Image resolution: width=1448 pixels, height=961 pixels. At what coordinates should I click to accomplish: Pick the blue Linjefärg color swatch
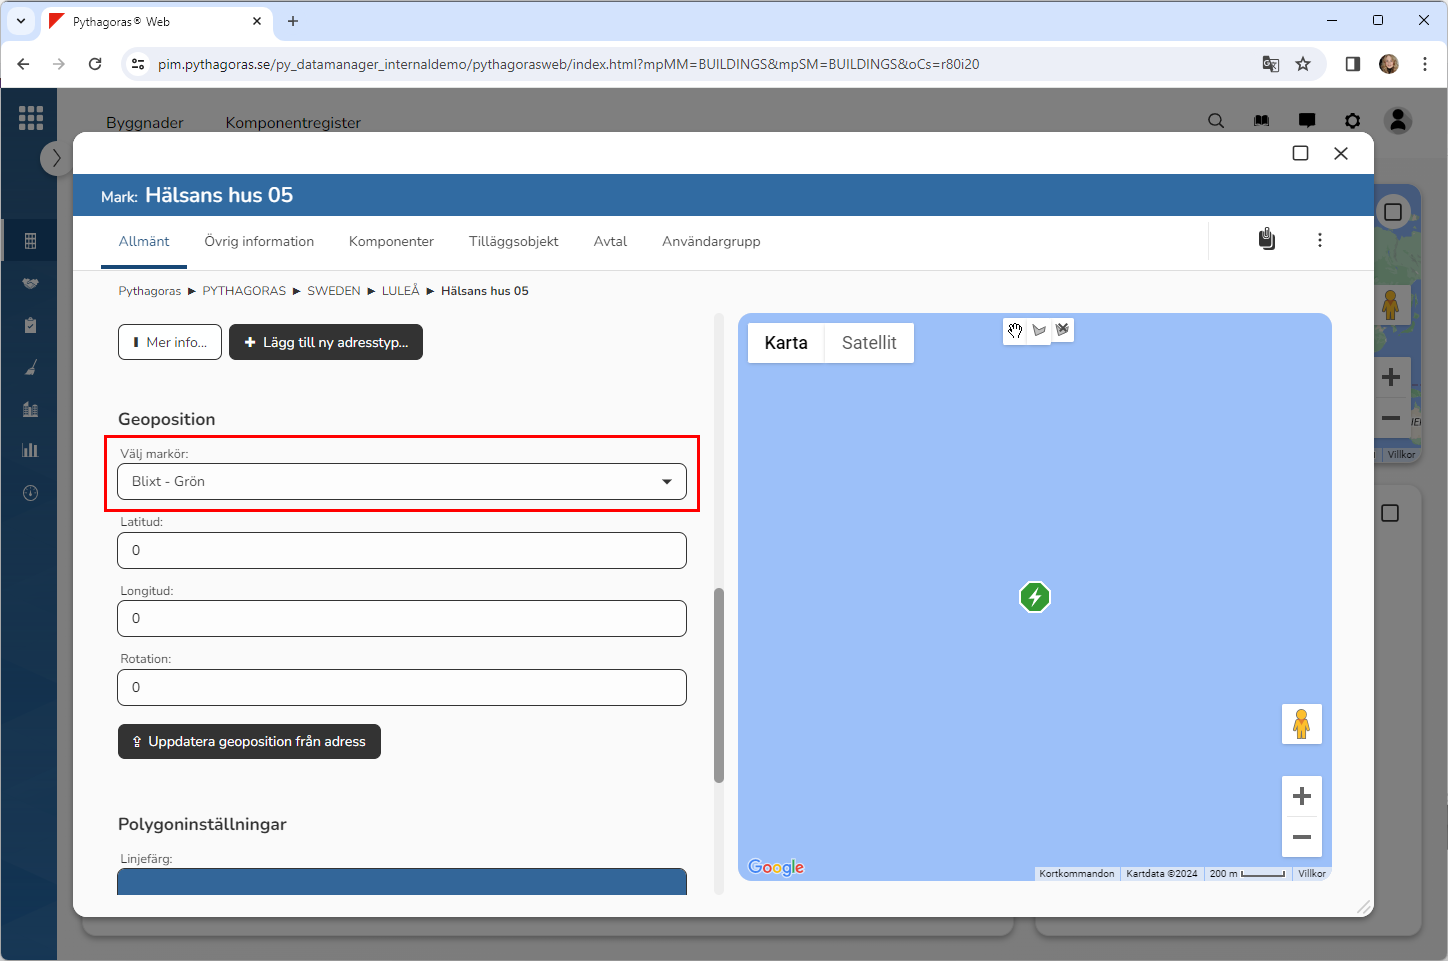402,881
